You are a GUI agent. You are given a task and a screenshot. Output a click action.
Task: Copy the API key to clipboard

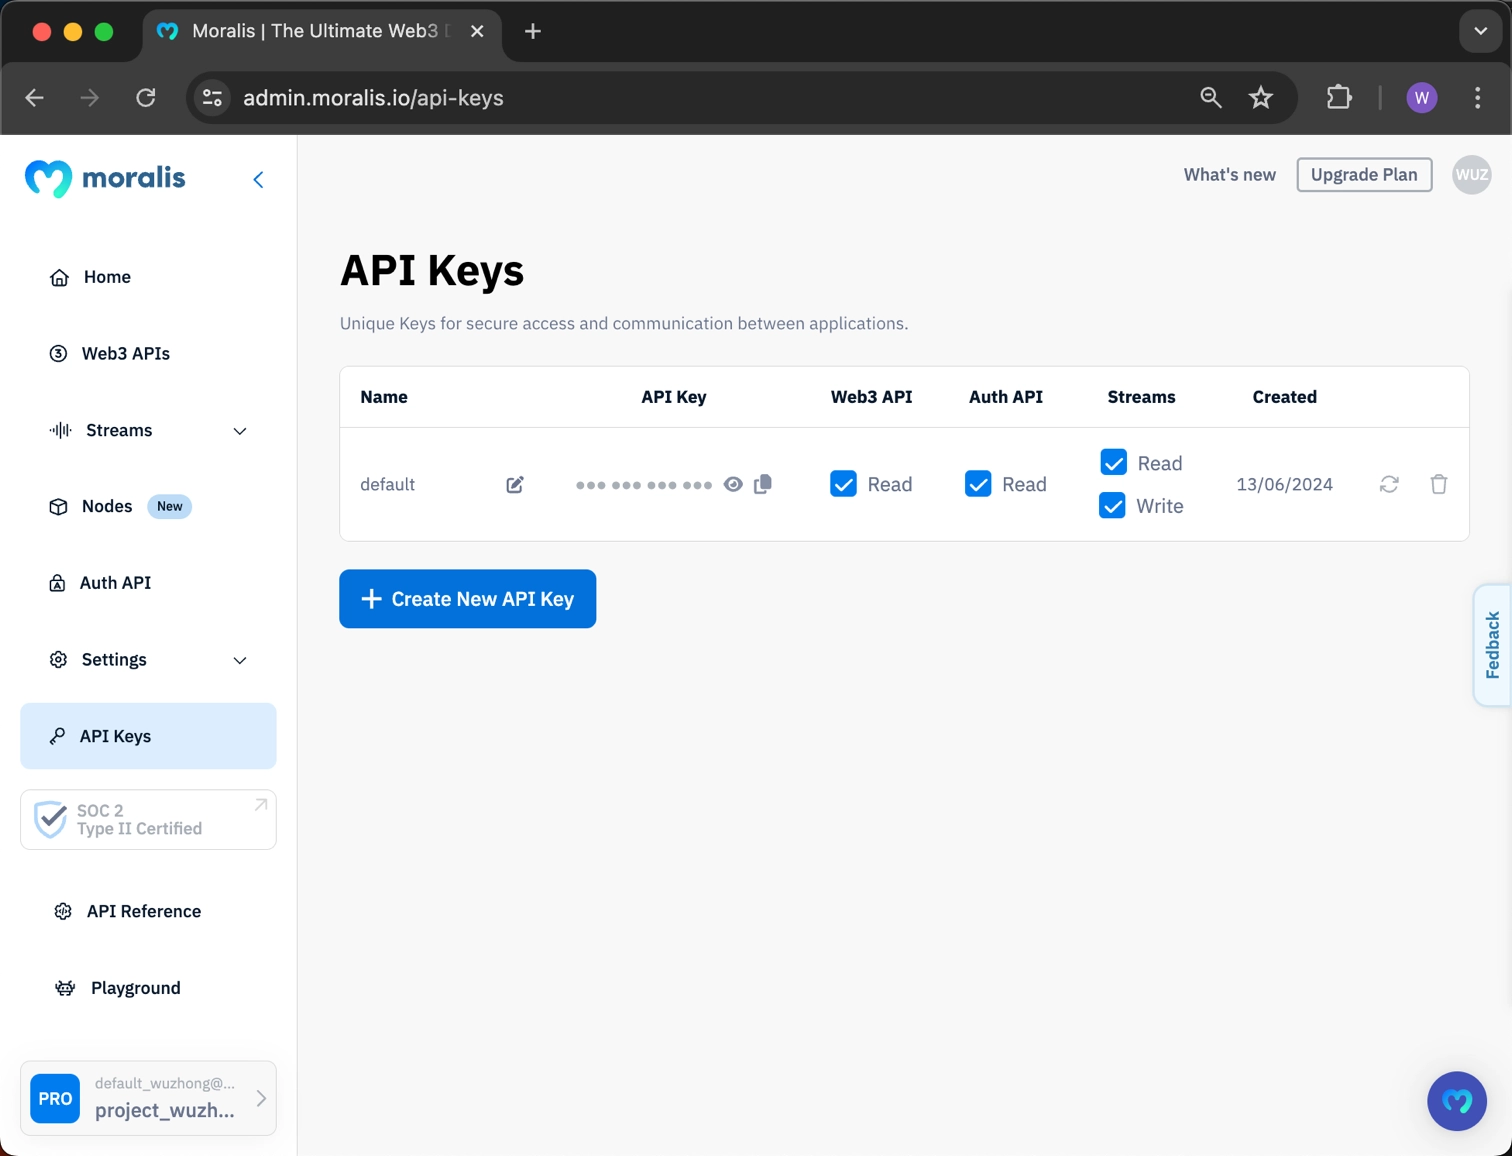(763, 484)
